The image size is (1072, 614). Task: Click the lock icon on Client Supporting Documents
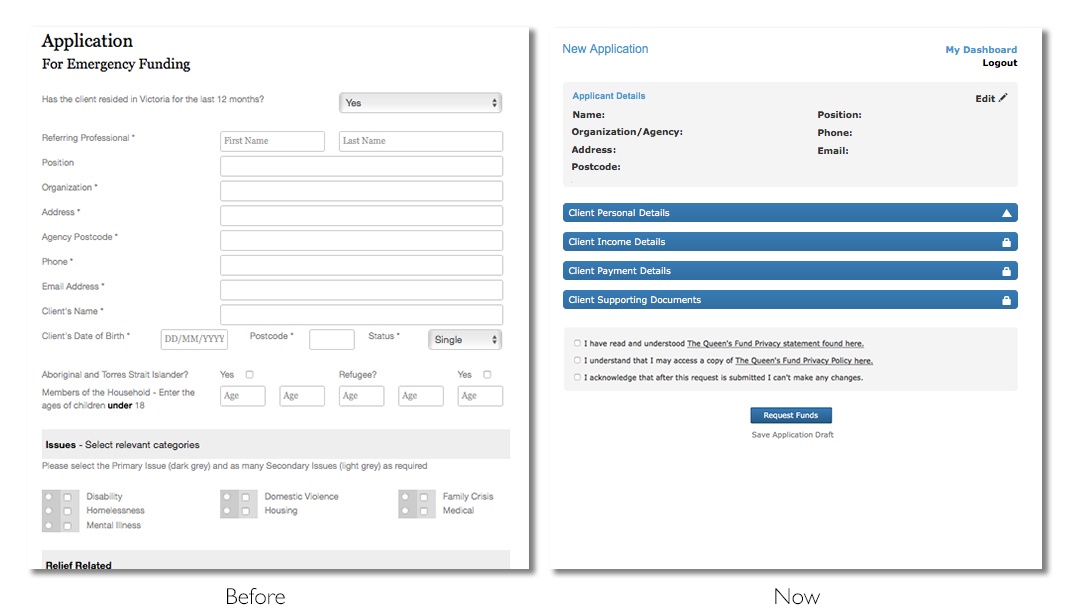point(1007,300)
